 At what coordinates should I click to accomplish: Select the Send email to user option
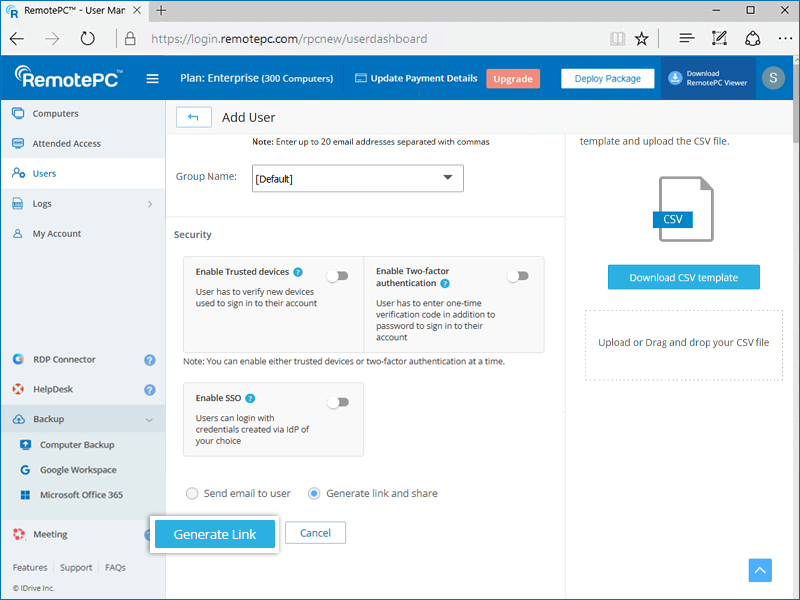[x=192, y=493]
